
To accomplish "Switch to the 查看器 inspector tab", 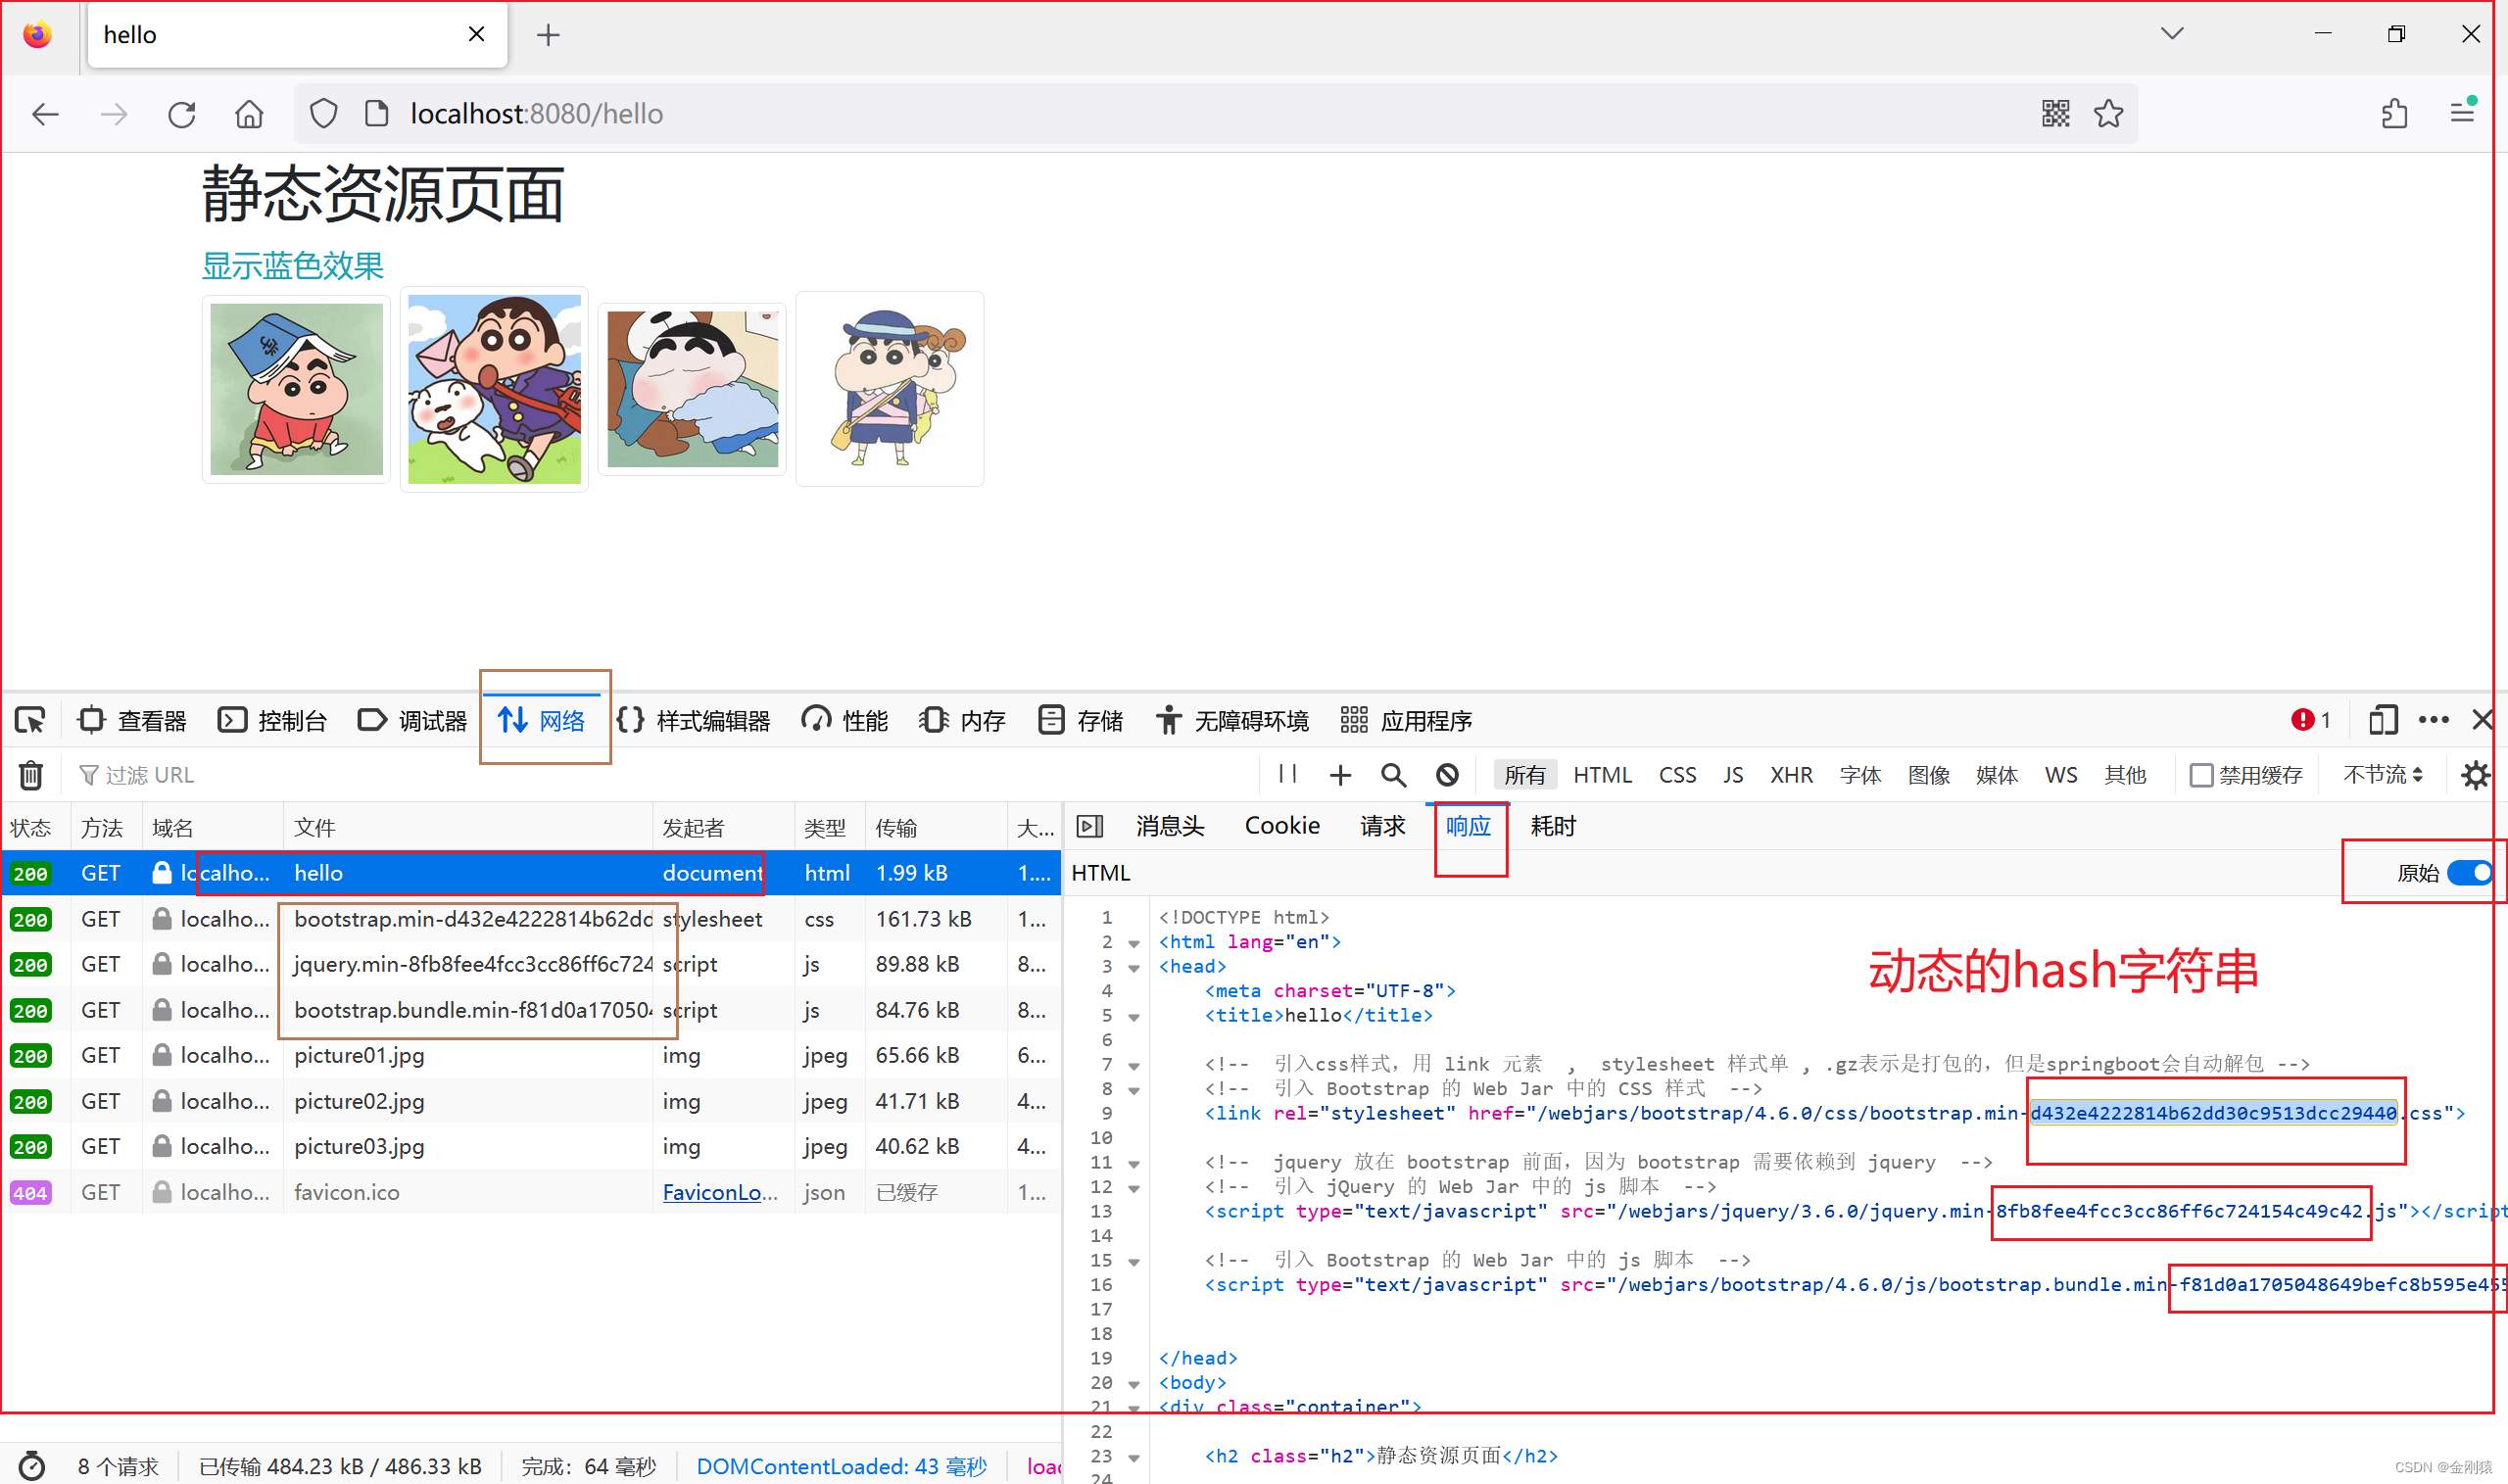I will coord(133,720).
